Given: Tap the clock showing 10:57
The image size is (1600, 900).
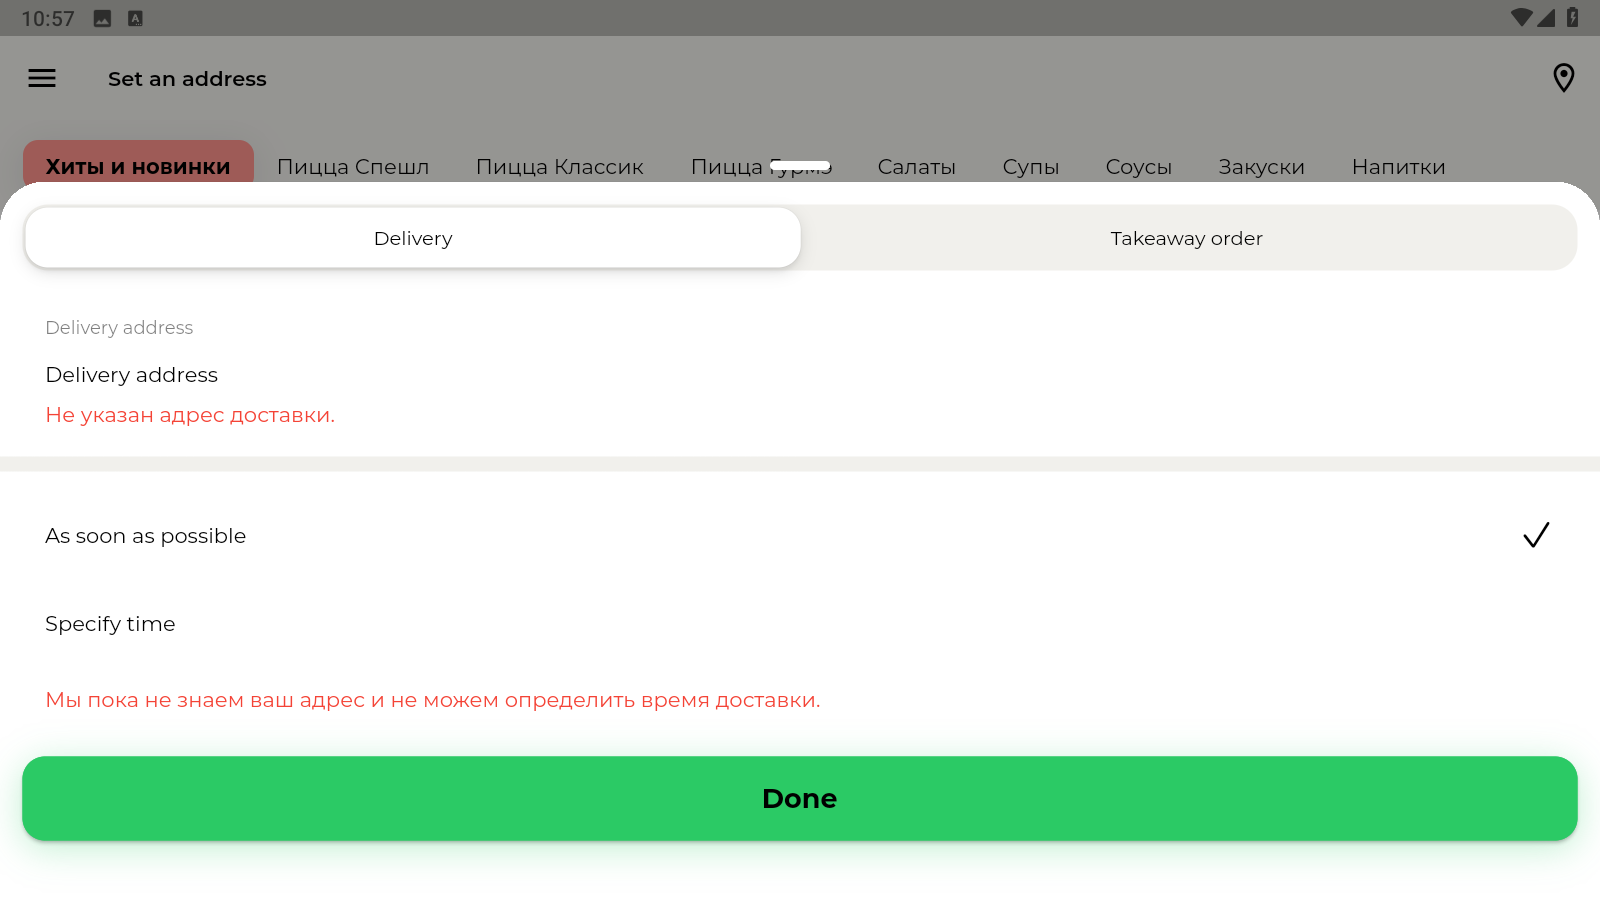Looking at the screenshot, I should [48, 19].
